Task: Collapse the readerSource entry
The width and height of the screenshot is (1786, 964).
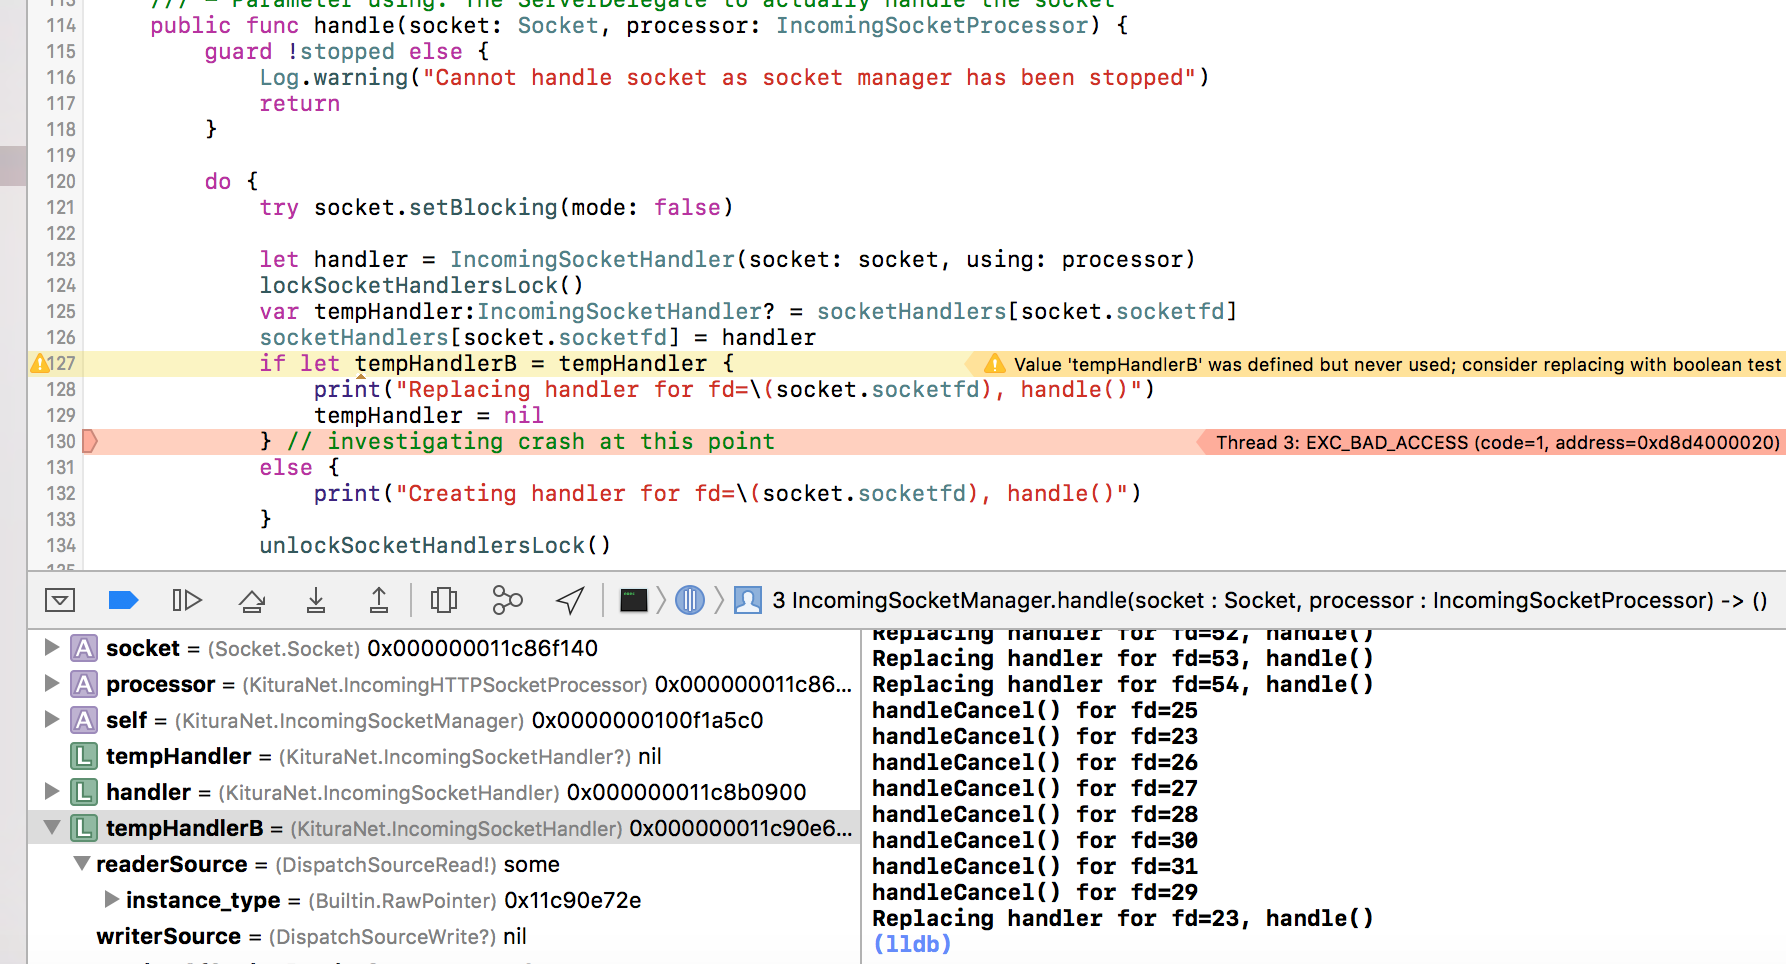Action: coord(81,864)
